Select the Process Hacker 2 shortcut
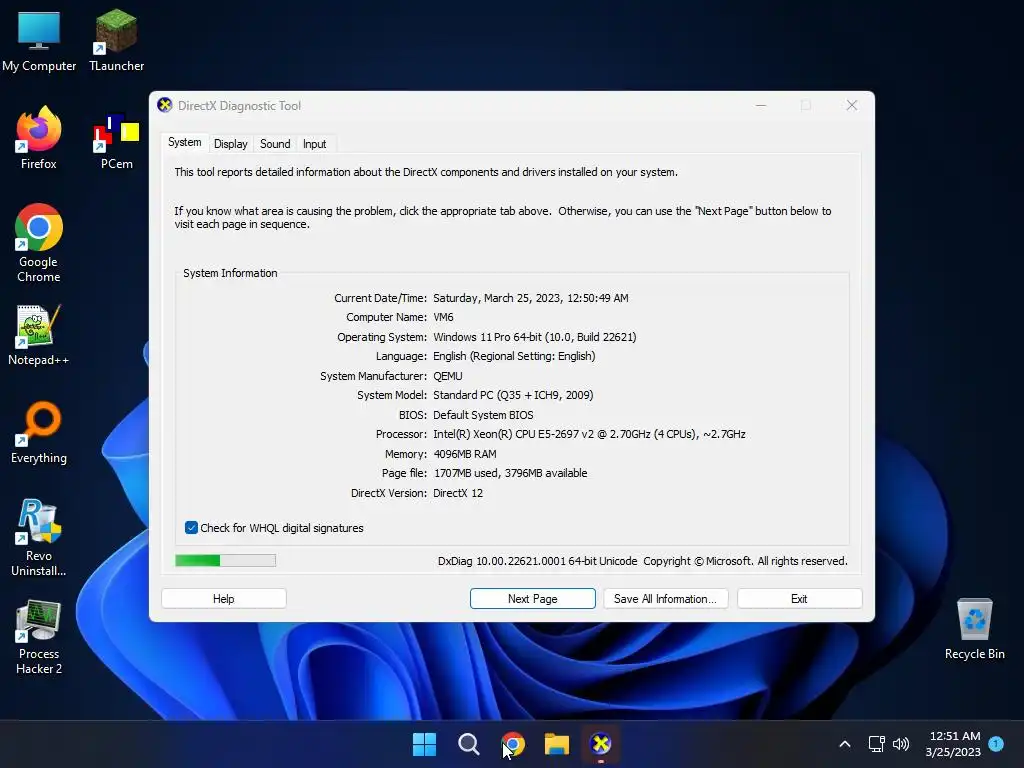This screenshot has width=1024, height=768. [39, 637]
